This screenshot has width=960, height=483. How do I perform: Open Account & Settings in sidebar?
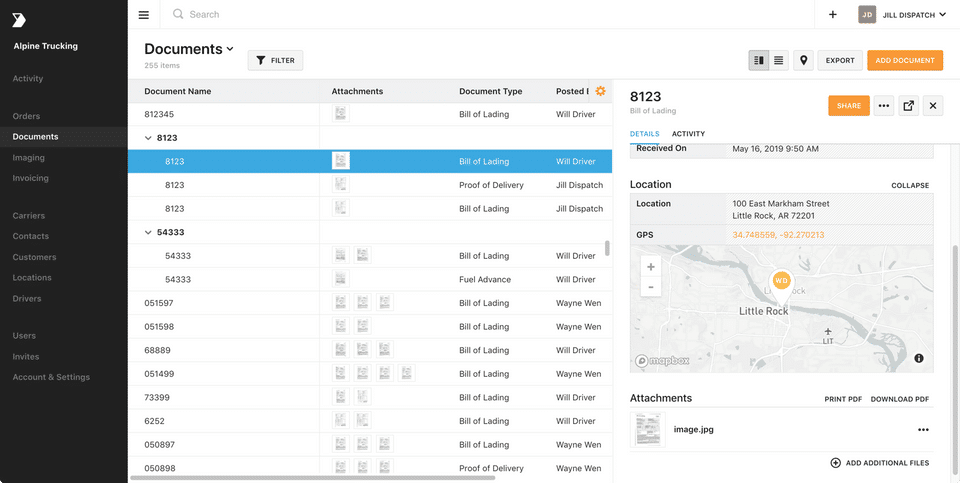(51, 377)
